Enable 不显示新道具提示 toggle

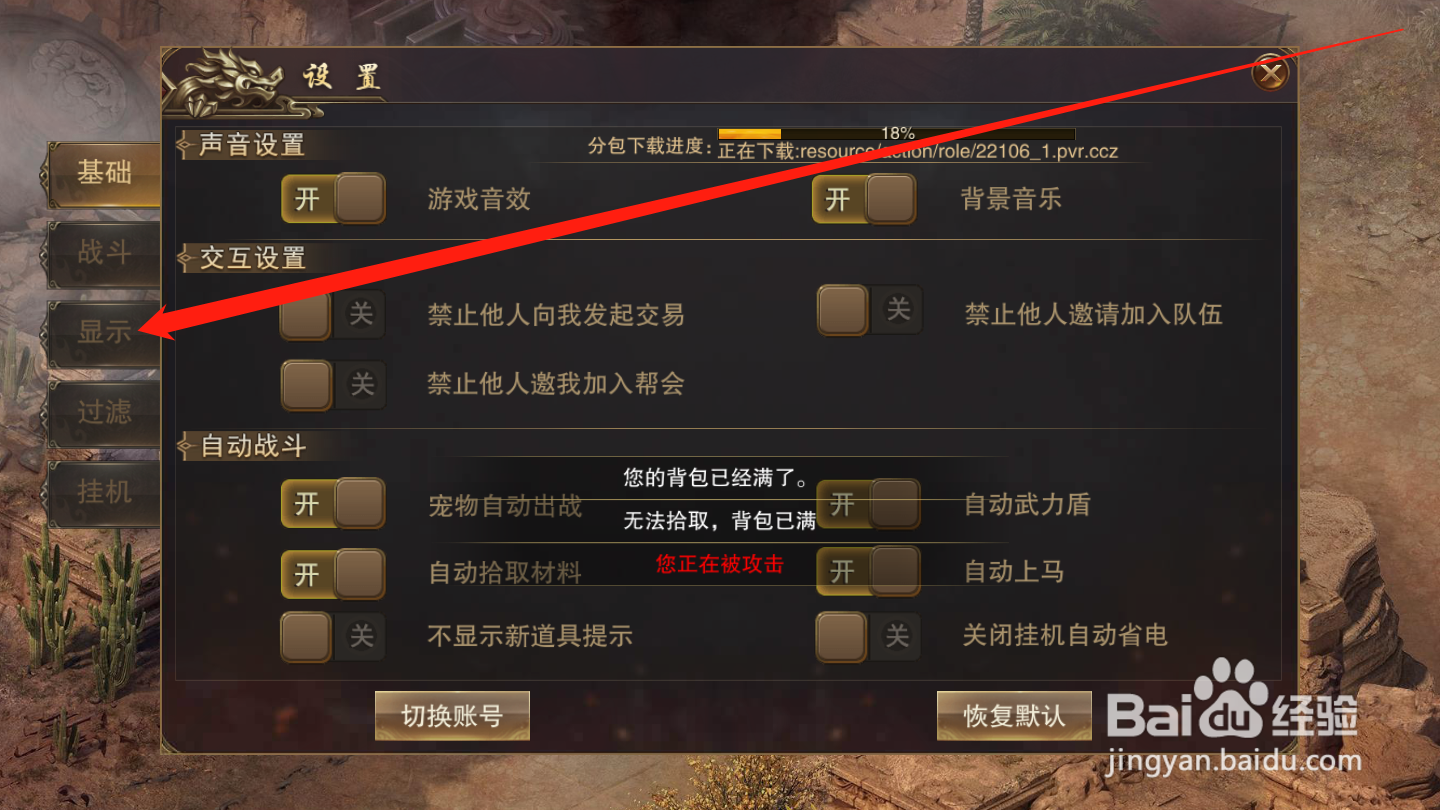click(x=333, y=637)
